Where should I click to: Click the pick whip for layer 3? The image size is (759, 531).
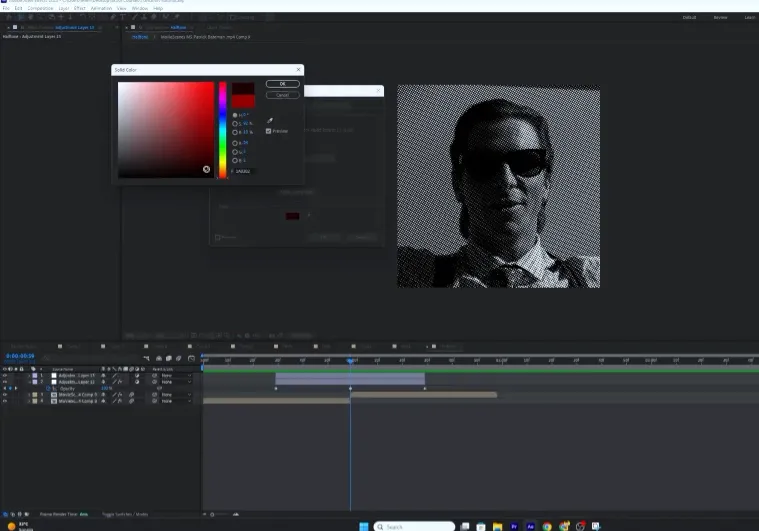(155, 394)
